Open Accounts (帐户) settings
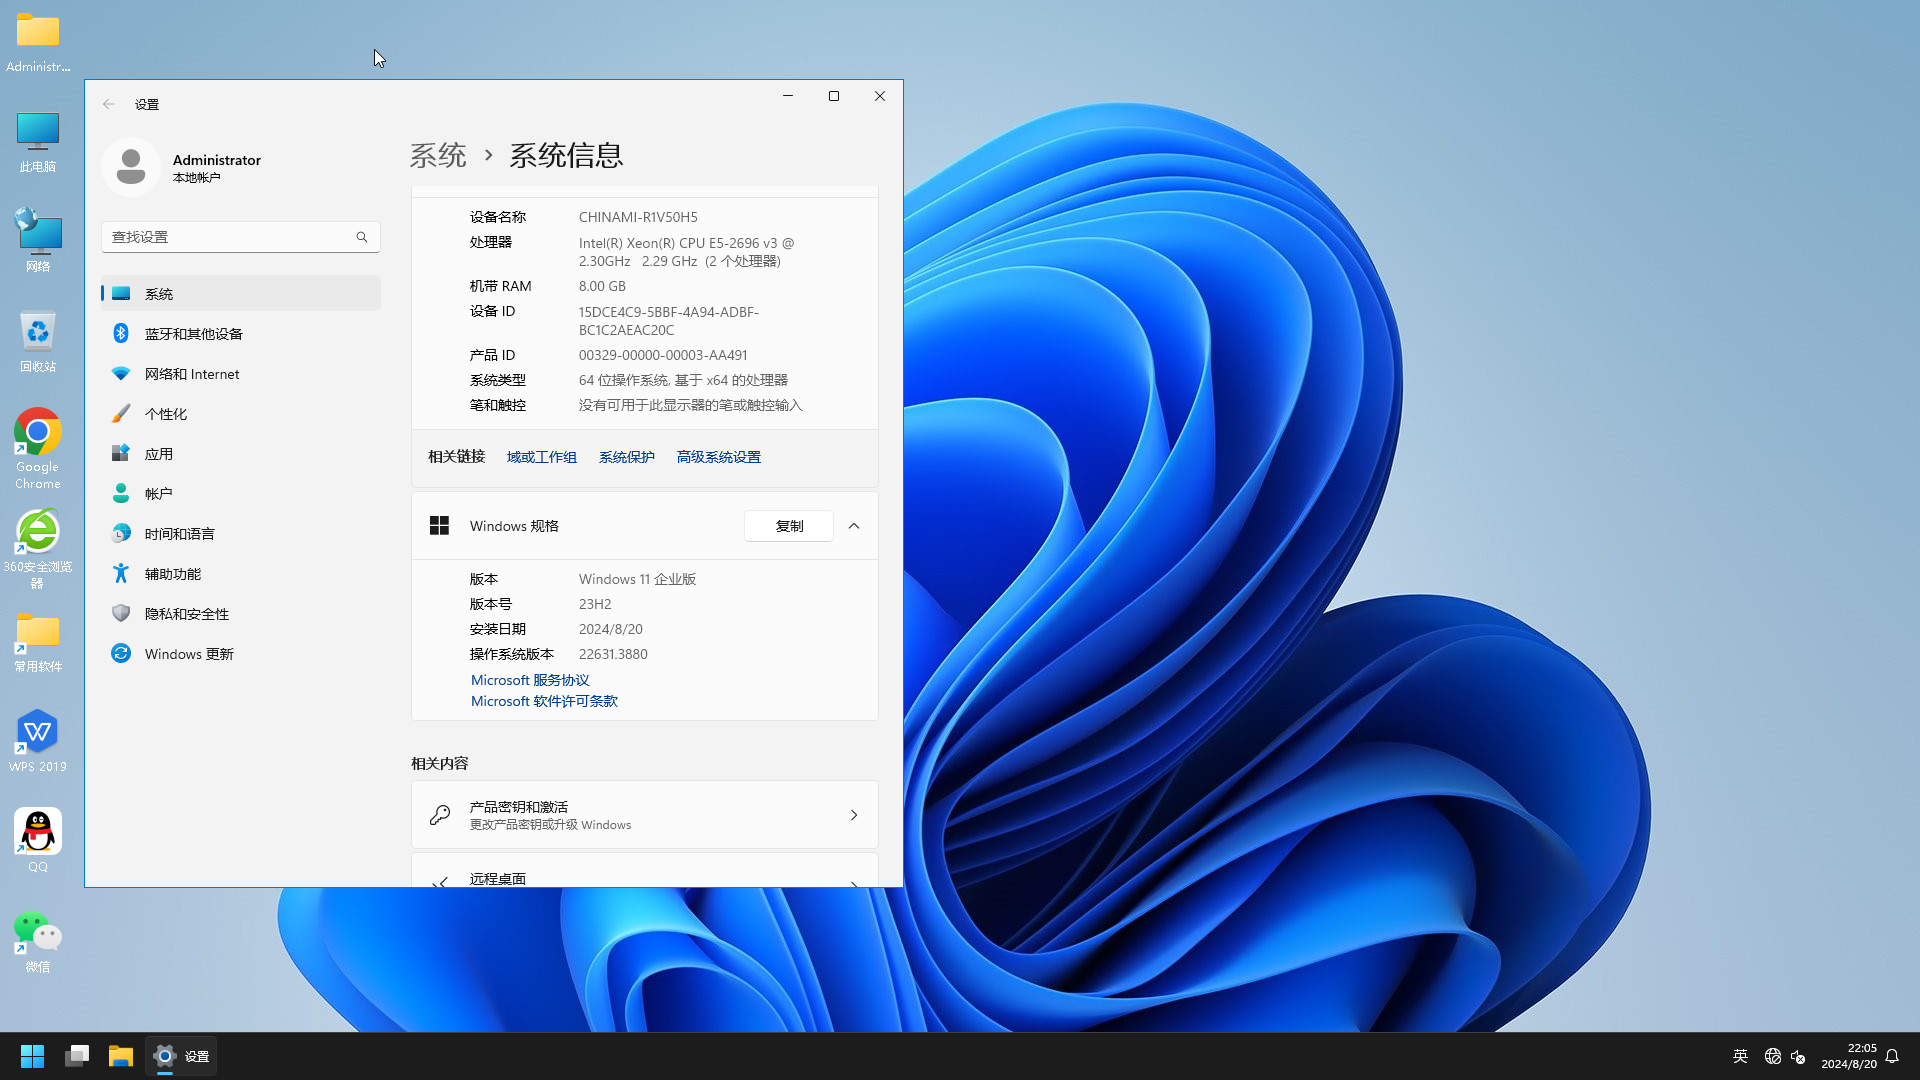Screen dimensions: 1920x1080 pos(240,493)
